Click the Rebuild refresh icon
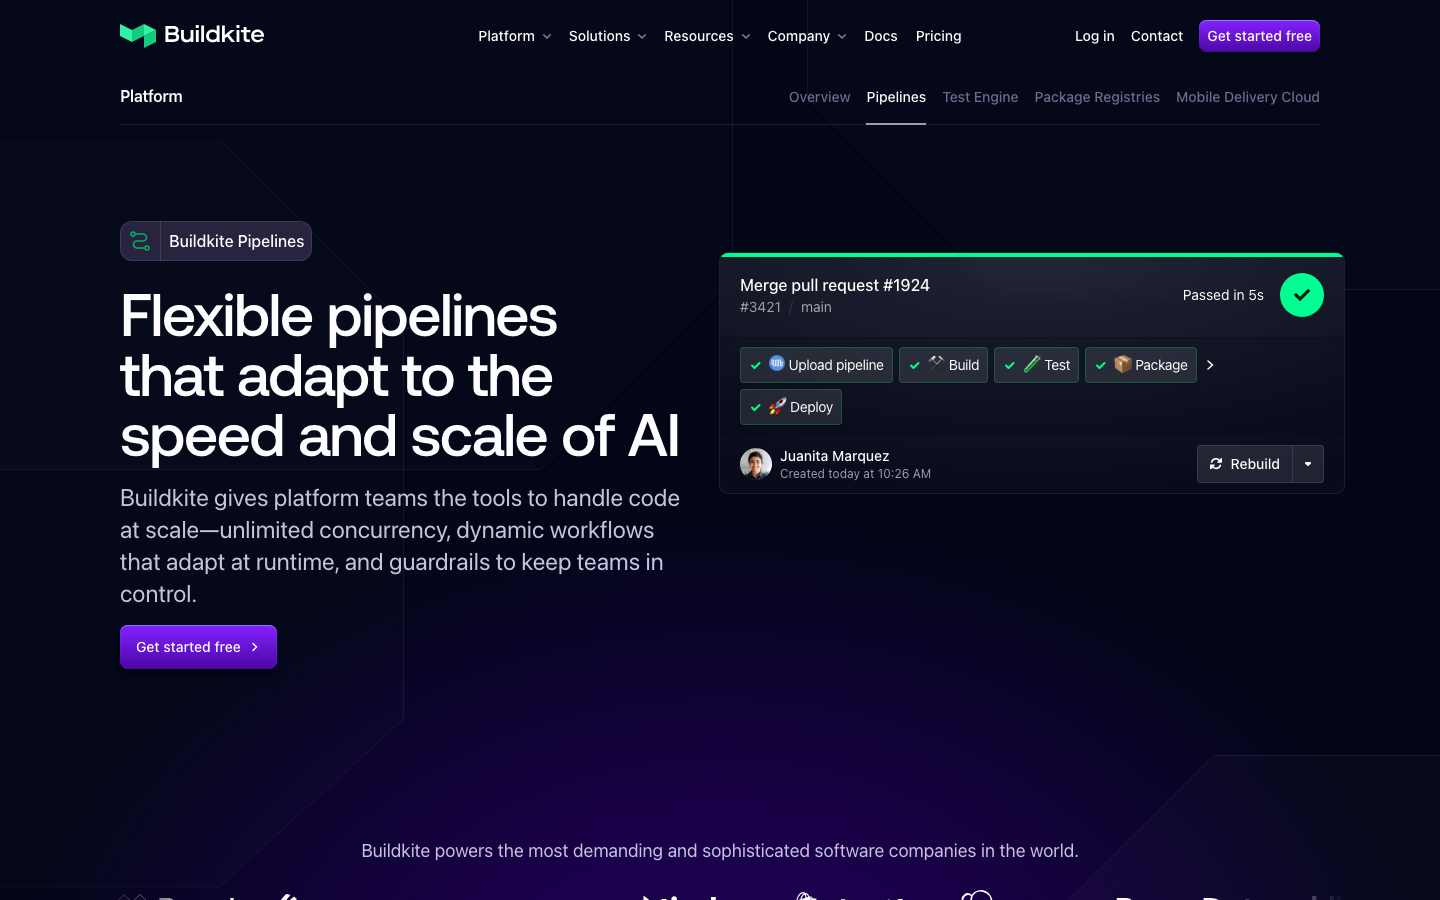 coord(1216,464)
